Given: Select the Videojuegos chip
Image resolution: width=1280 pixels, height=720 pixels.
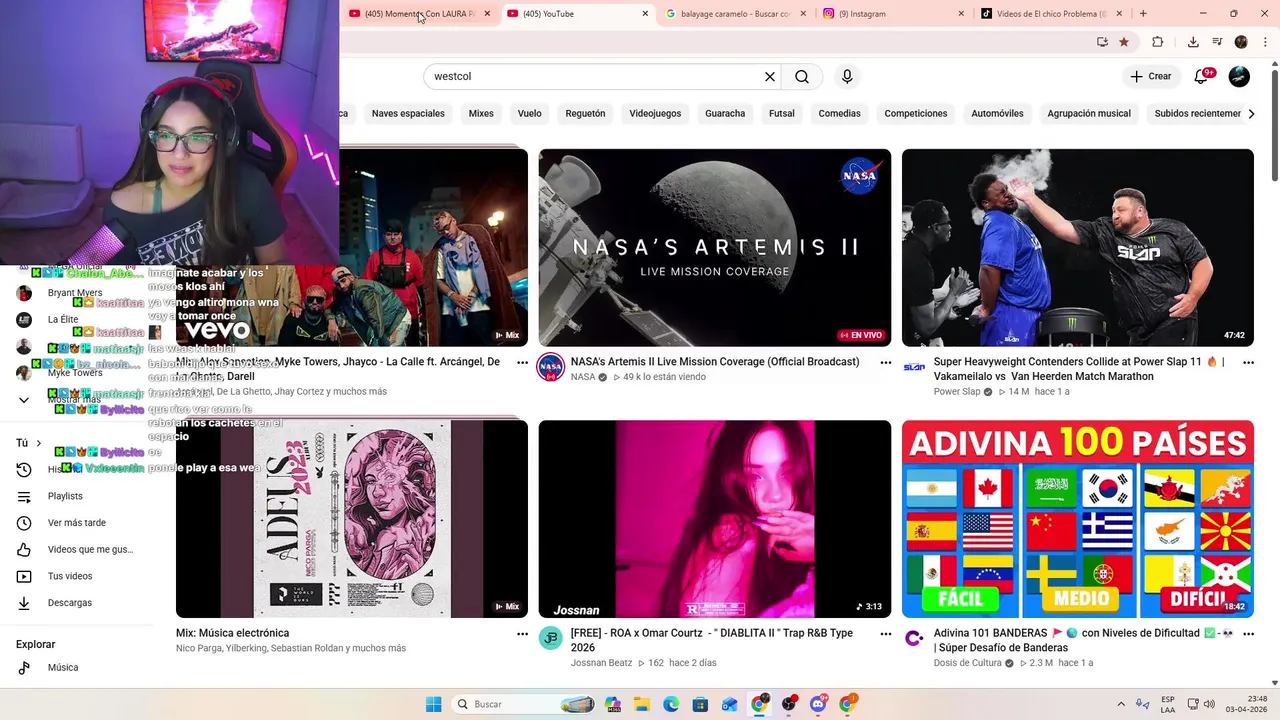Looking at the screenshot, I should 655,114.
